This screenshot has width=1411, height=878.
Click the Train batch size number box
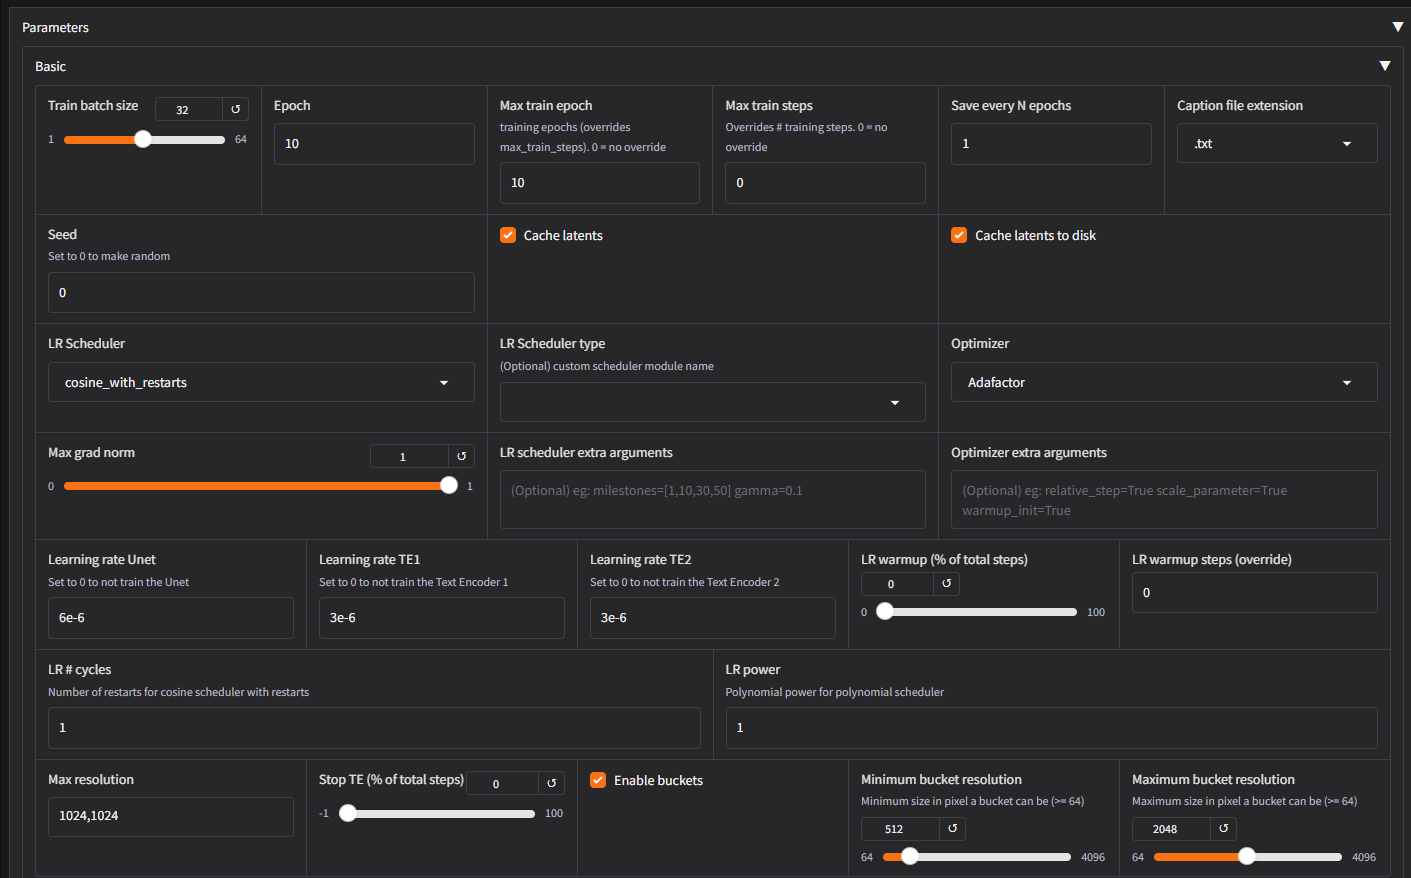189,109
